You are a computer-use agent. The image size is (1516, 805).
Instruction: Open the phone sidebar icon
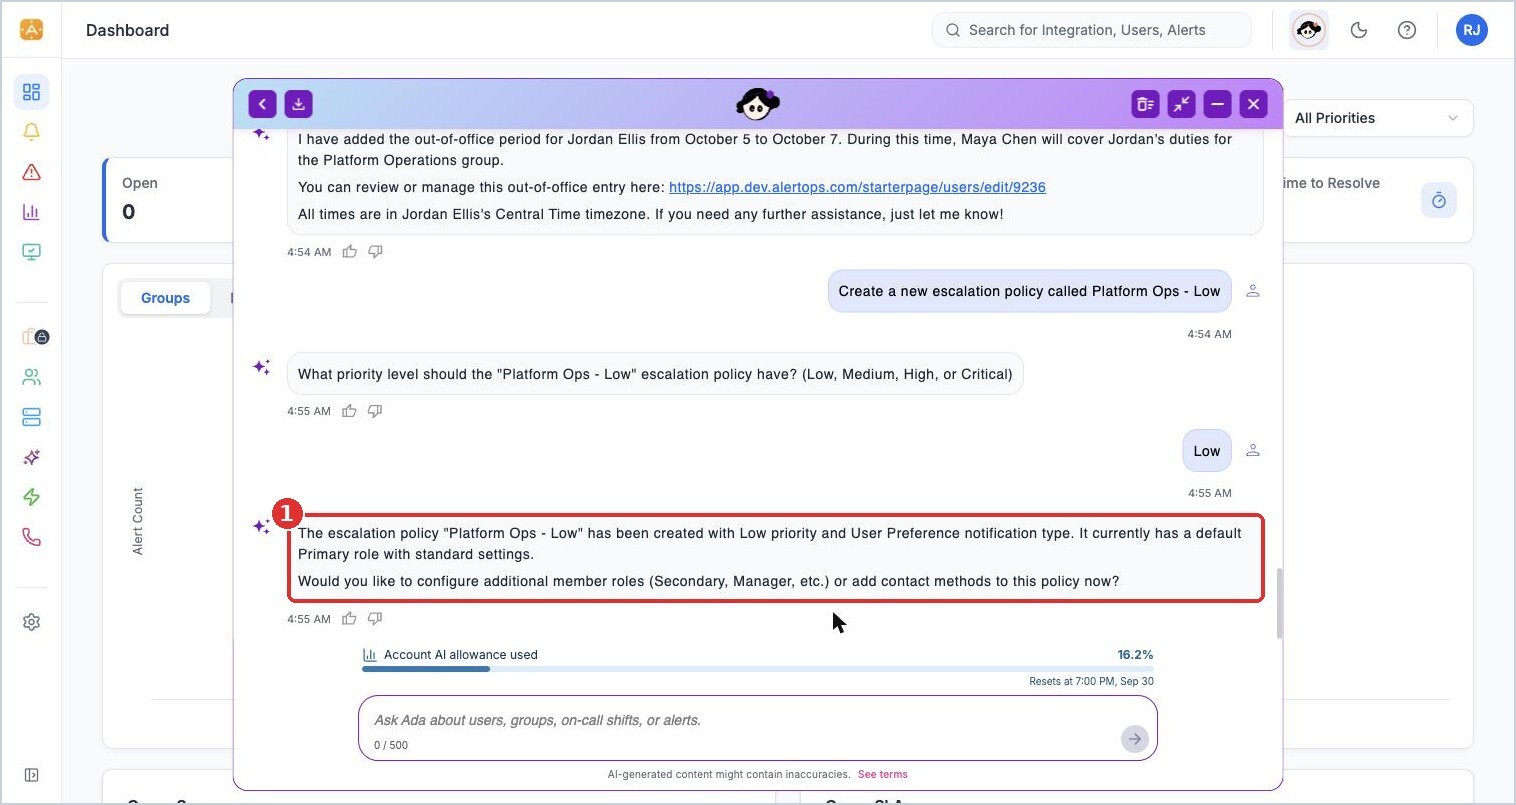31,537
